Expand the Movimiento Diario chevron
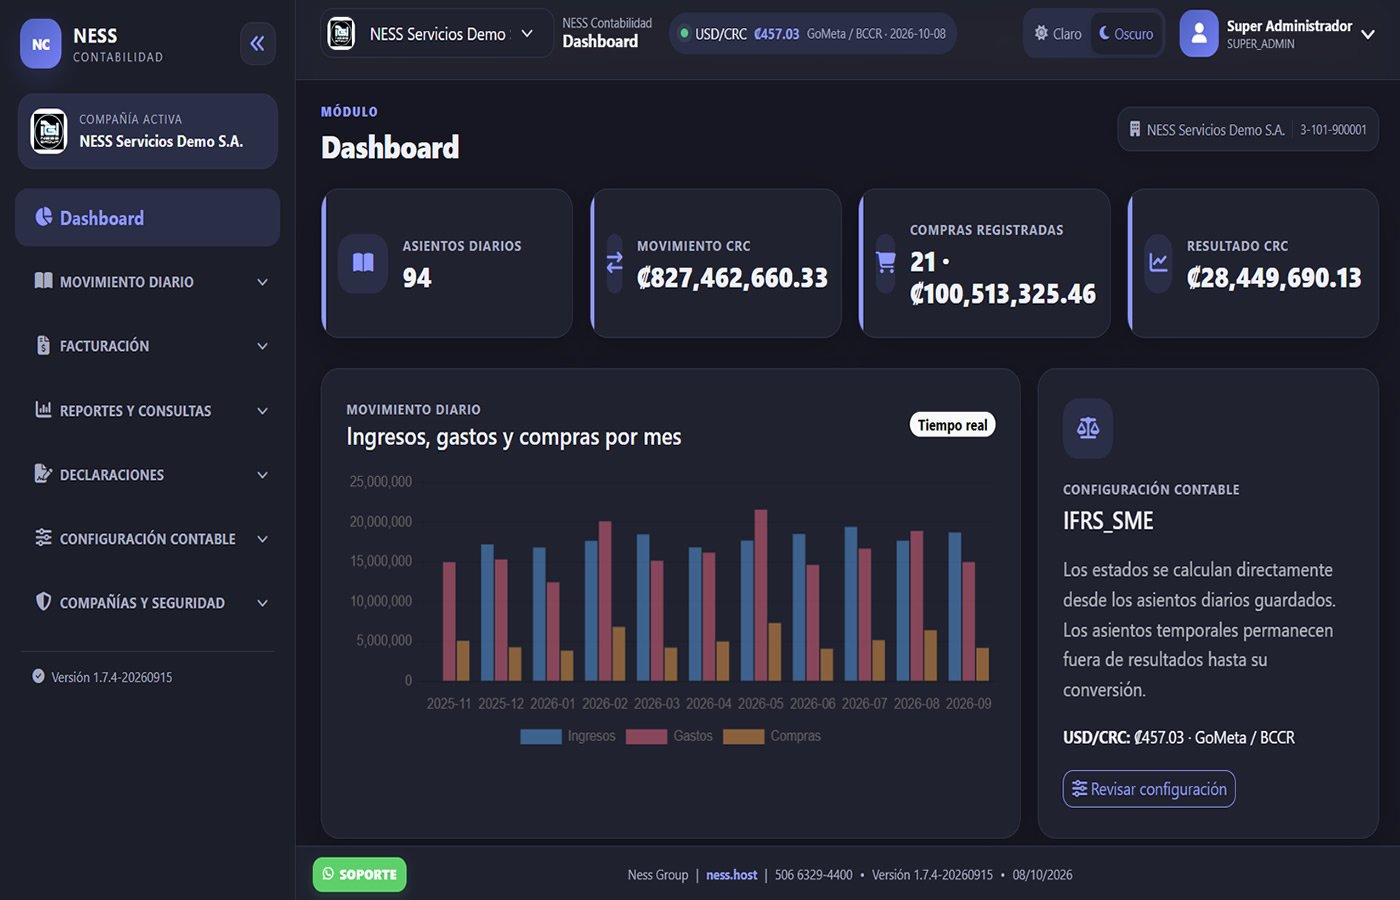Viewport: 1400px width, 900px height. point(262,282)
